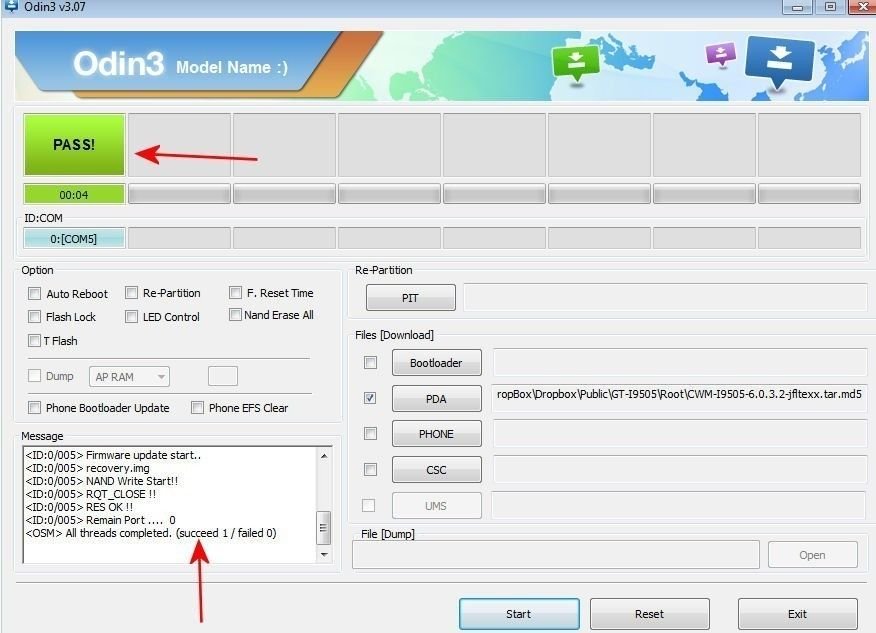Open the AP RAM dump dropdown
The image size is (876, 633).
point(129,377)
